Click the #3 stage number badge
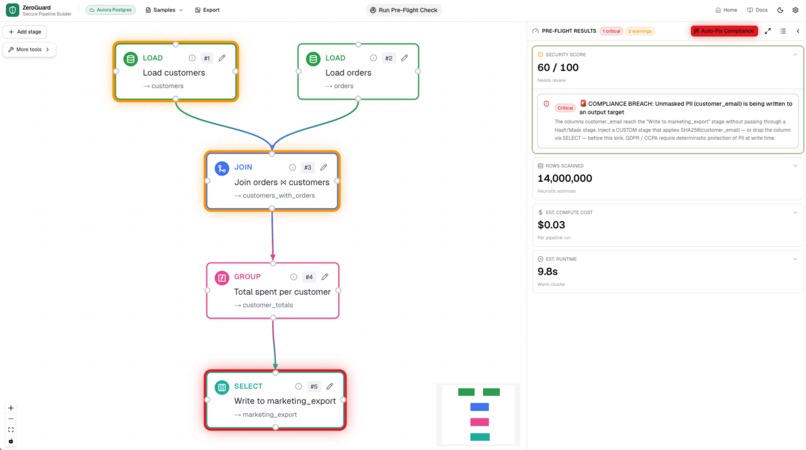Image resolution: width=806 pixels, height=450 pixels. 307,167
